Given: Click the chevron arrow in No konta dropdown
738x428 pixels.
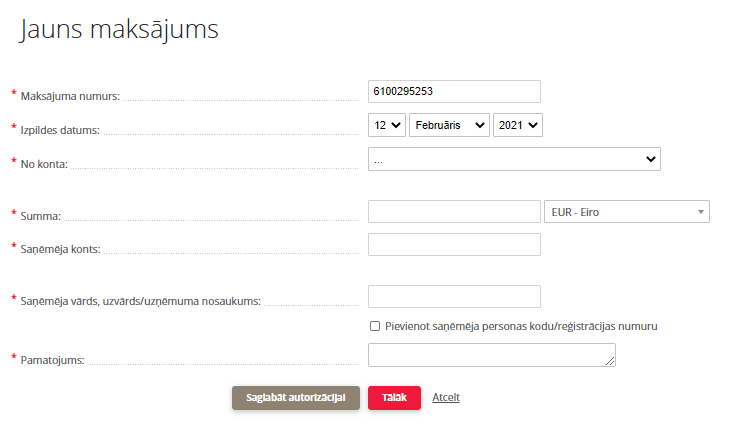Looking at the screenshot, I should click(x=651, y=159).
